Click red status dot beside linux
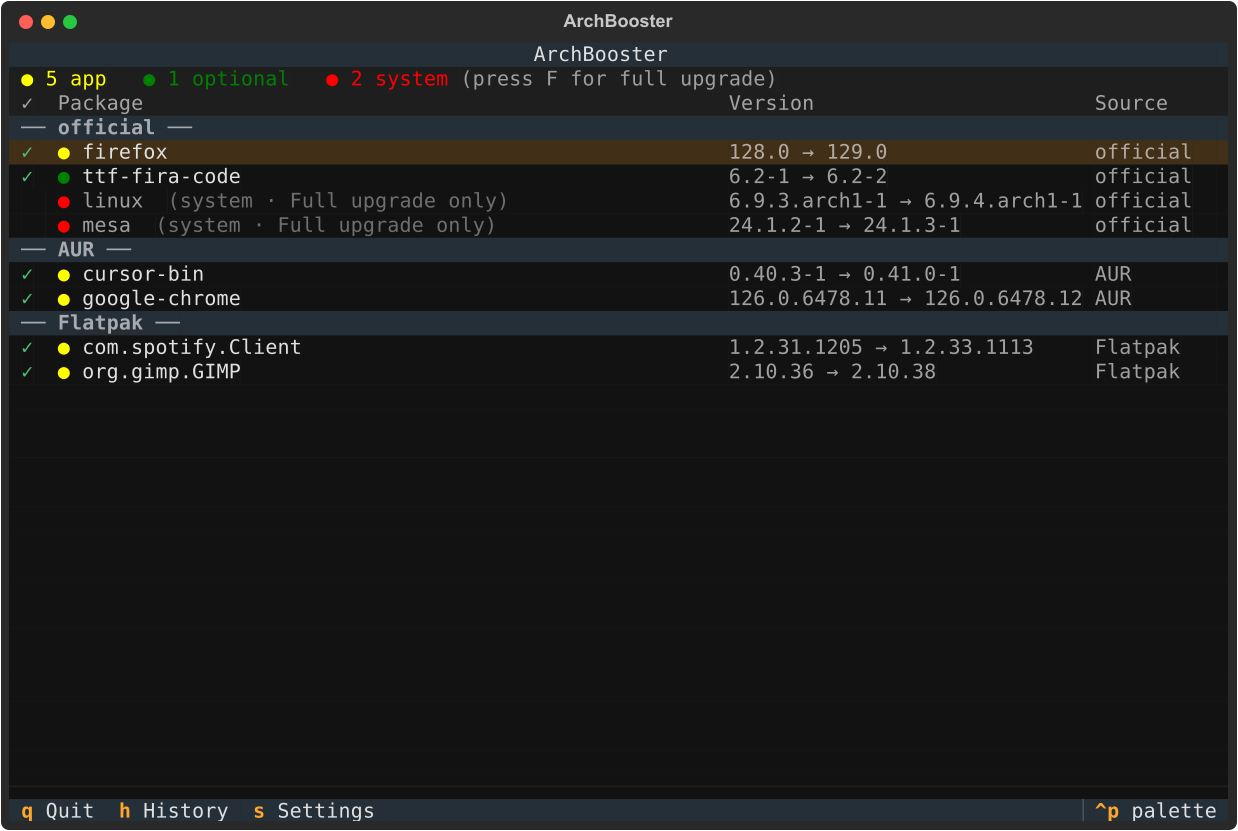 click(64, 202)
